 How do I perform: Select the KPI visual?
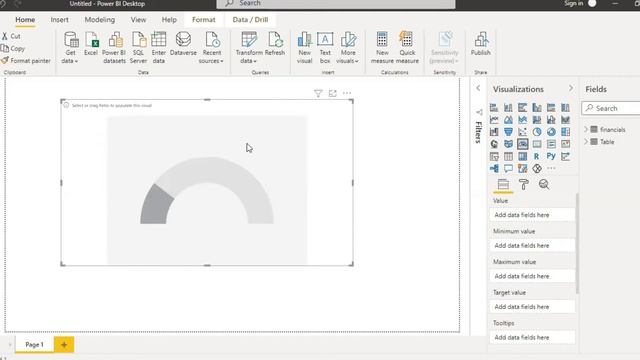point(565,144)
